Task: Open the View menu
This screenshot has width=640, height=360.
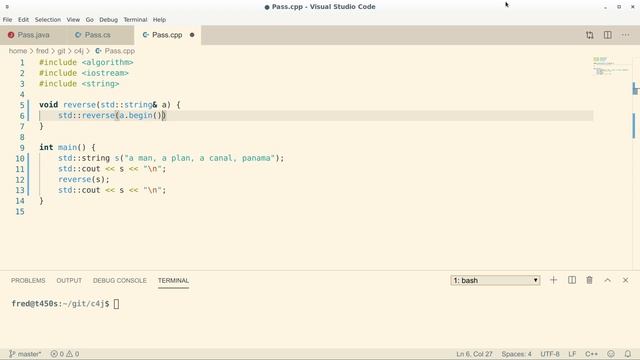Action: tap(73, 20)
